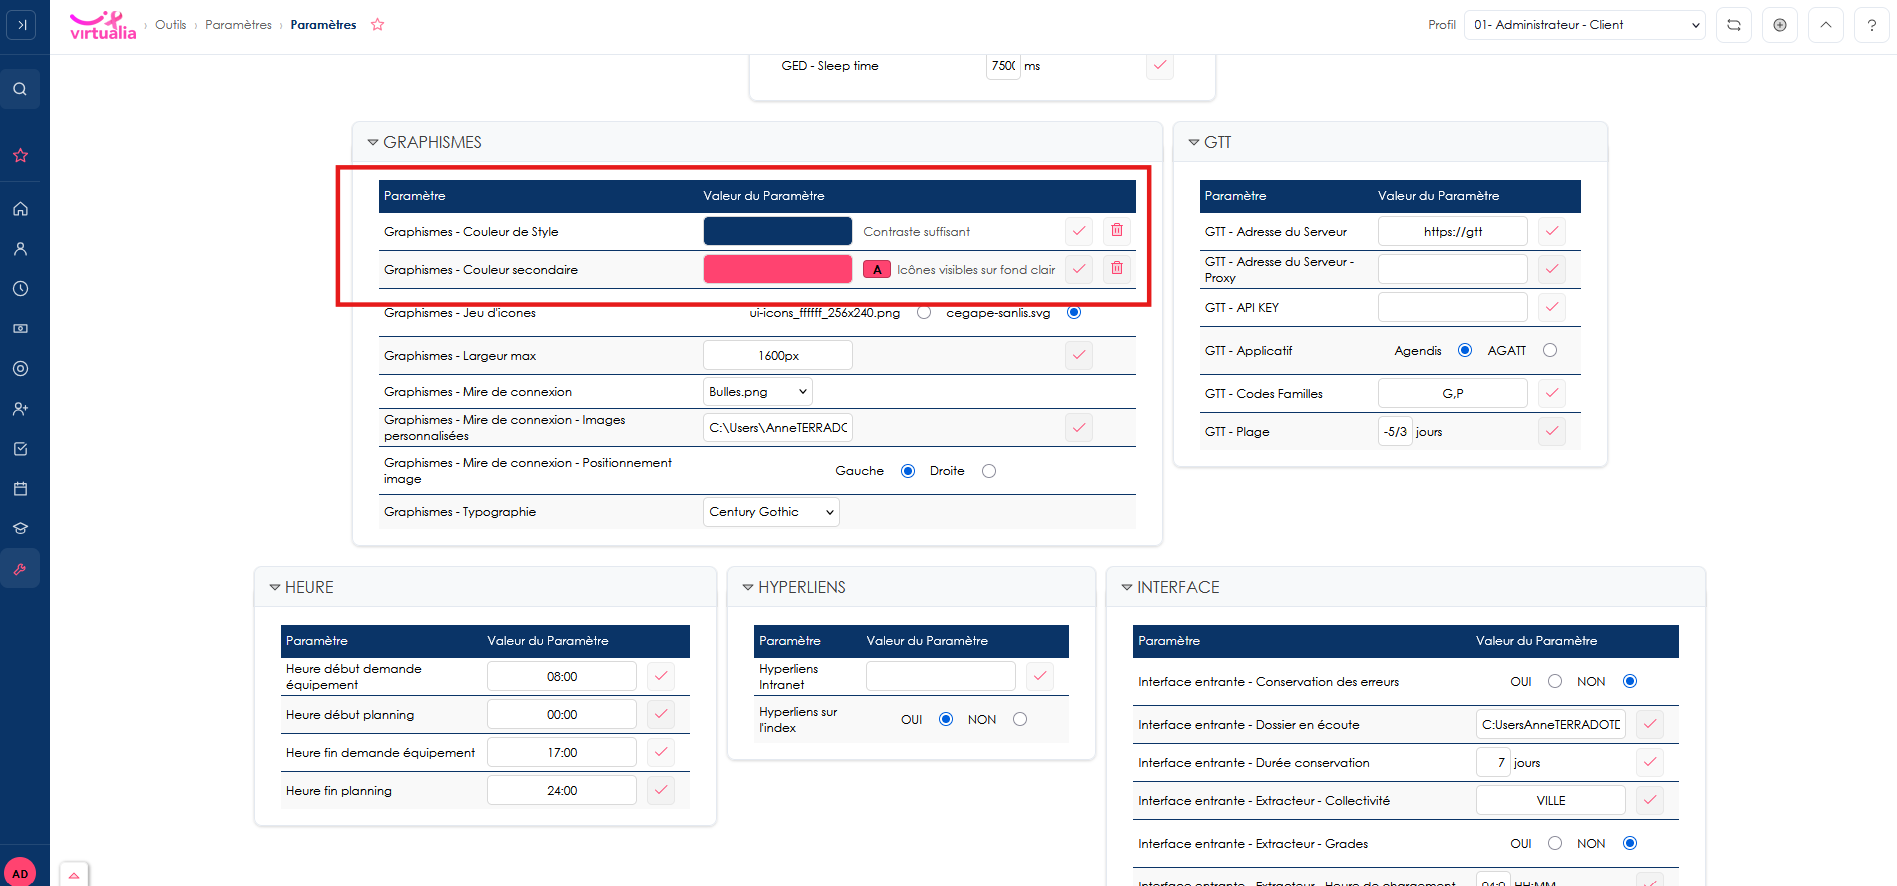1897x886 pixels.
Task: Open the dark blue Couleur de Style swatch
Action: pyautogui.click(x=778, y=231)
